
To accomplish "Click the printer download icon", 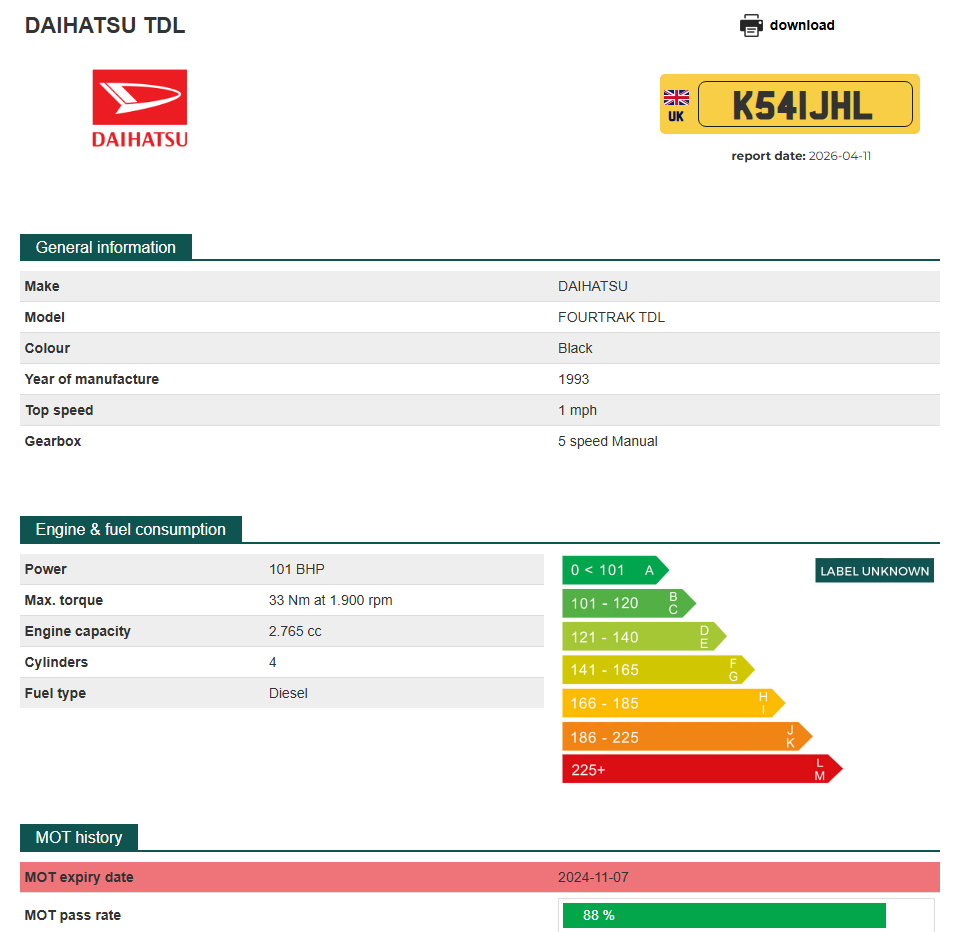I will (x=751, y=26).
